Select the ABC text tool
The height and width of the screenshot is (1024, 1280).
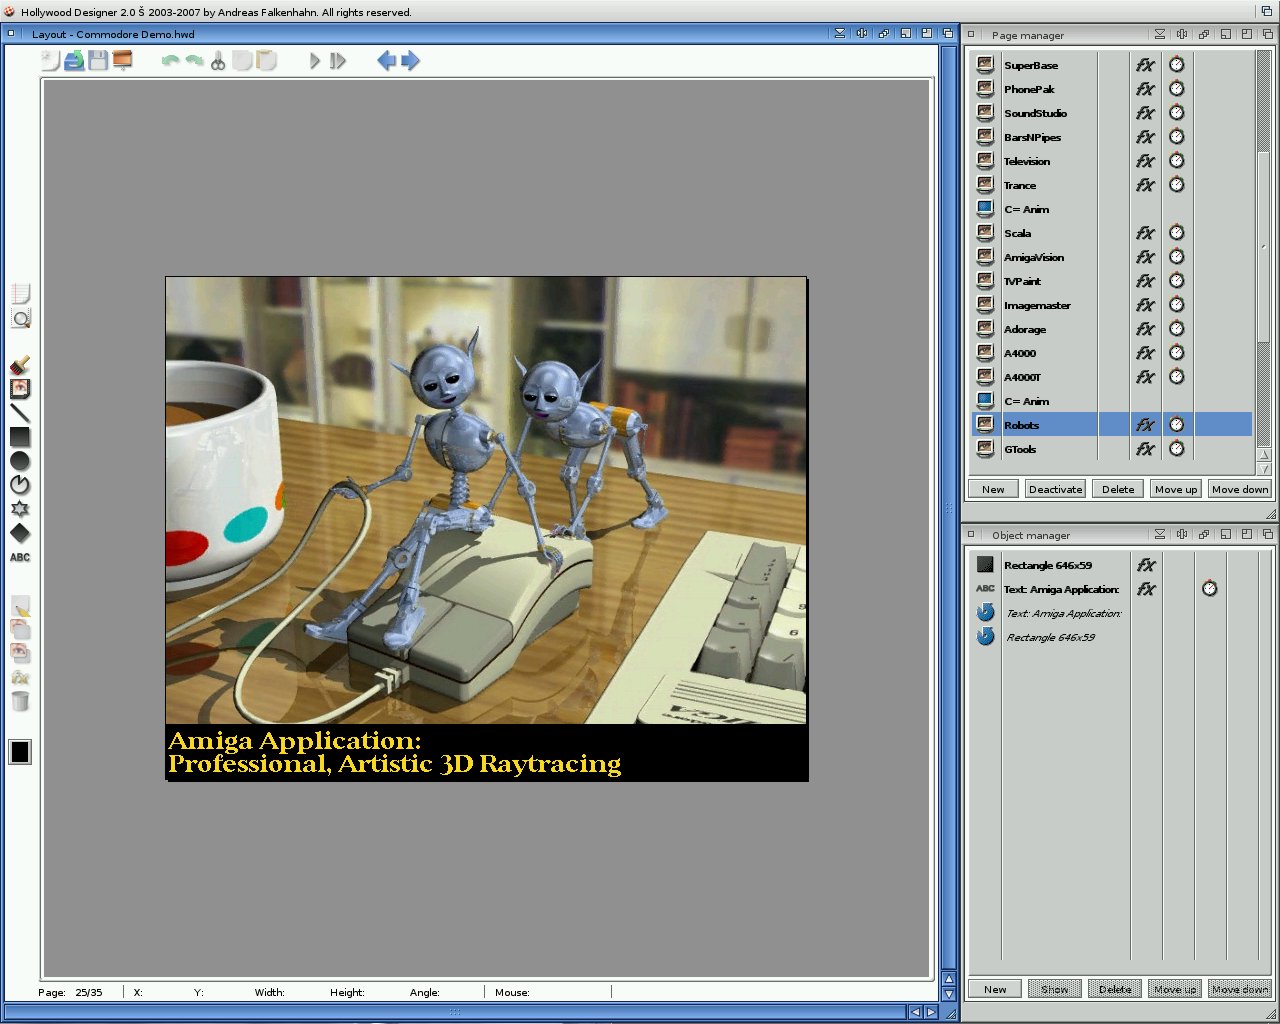tap(20, 557)
